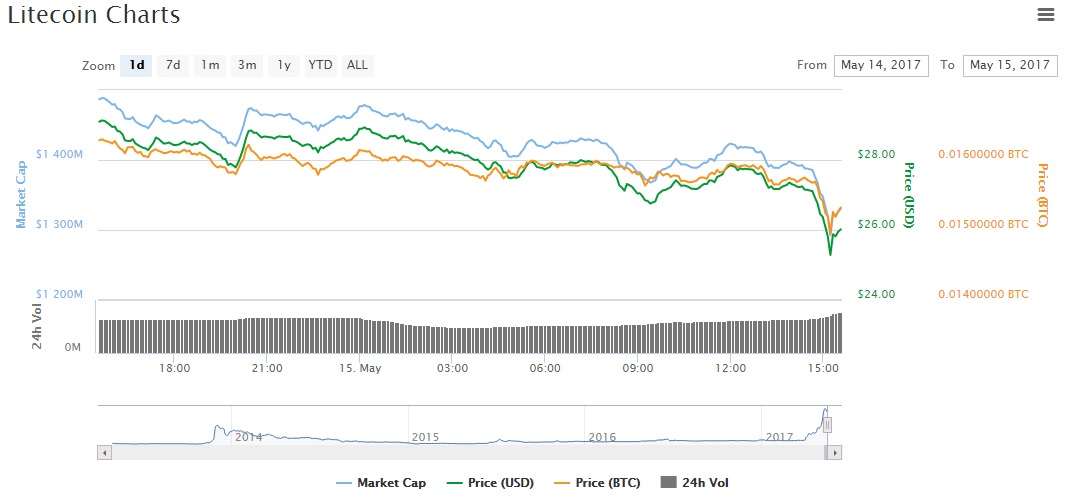This screenshot has height=501, width=1069.
Task: Edit the From date field
Action: [x=881, y=65]
